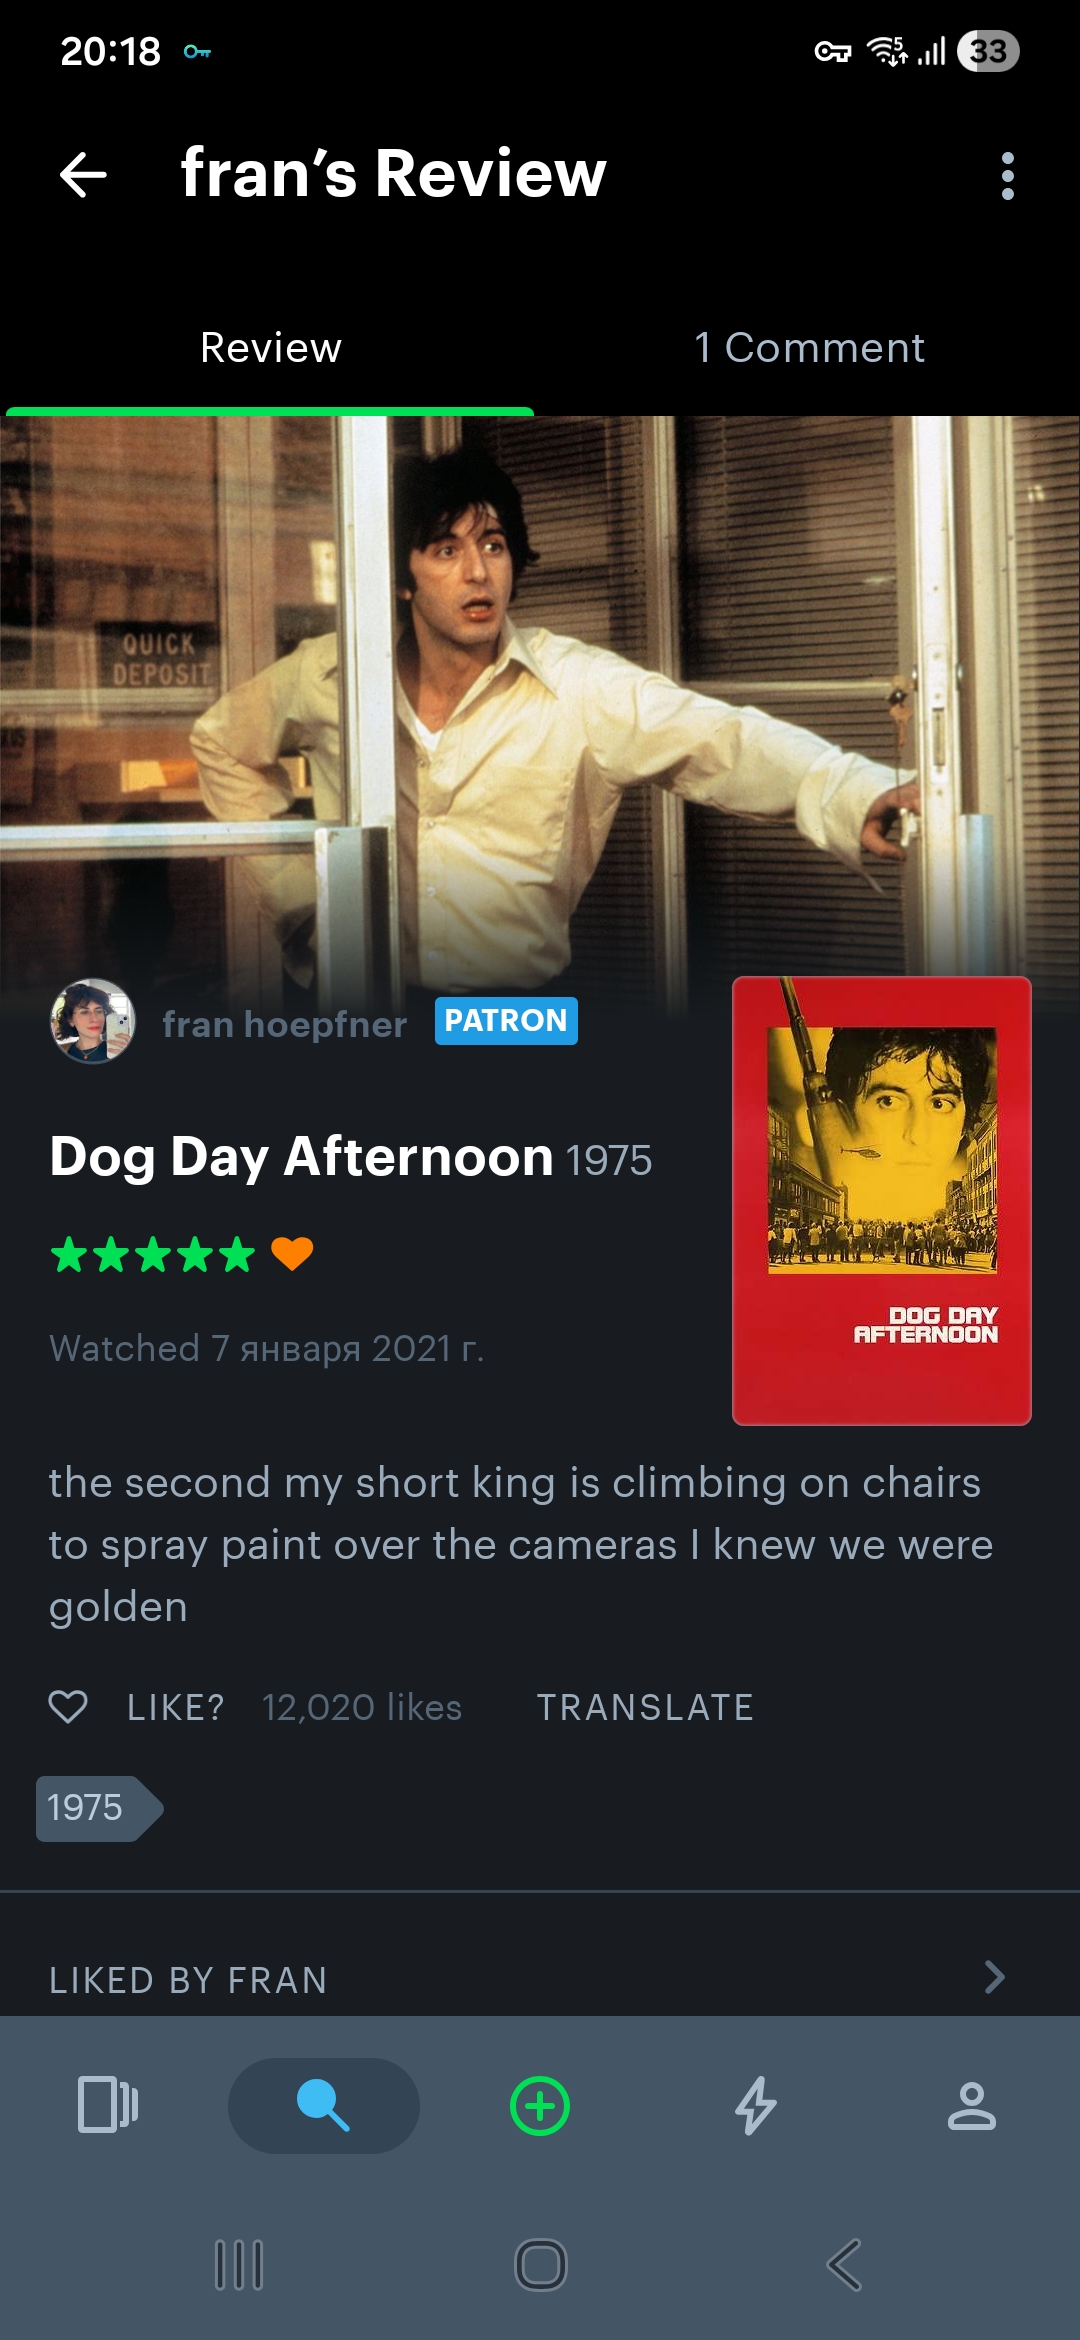Image resolution: width=1080 pixels, height=2340 pixels.
Task: Open Android recent apps navigation button
Action: click(239, 2265)
